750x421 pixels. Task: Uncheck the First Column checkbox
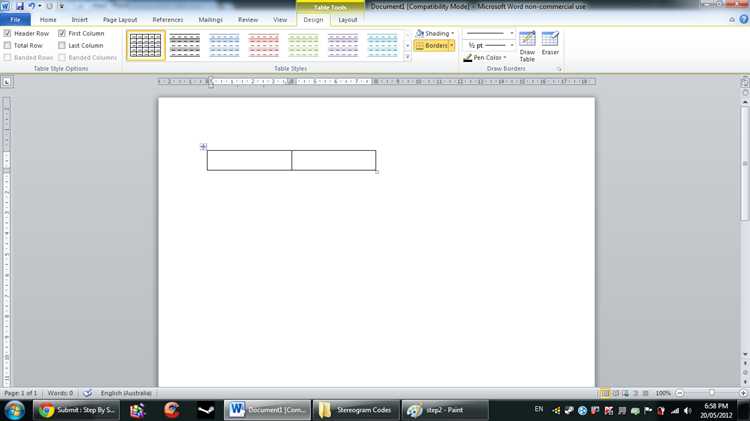tap(62, 33)
